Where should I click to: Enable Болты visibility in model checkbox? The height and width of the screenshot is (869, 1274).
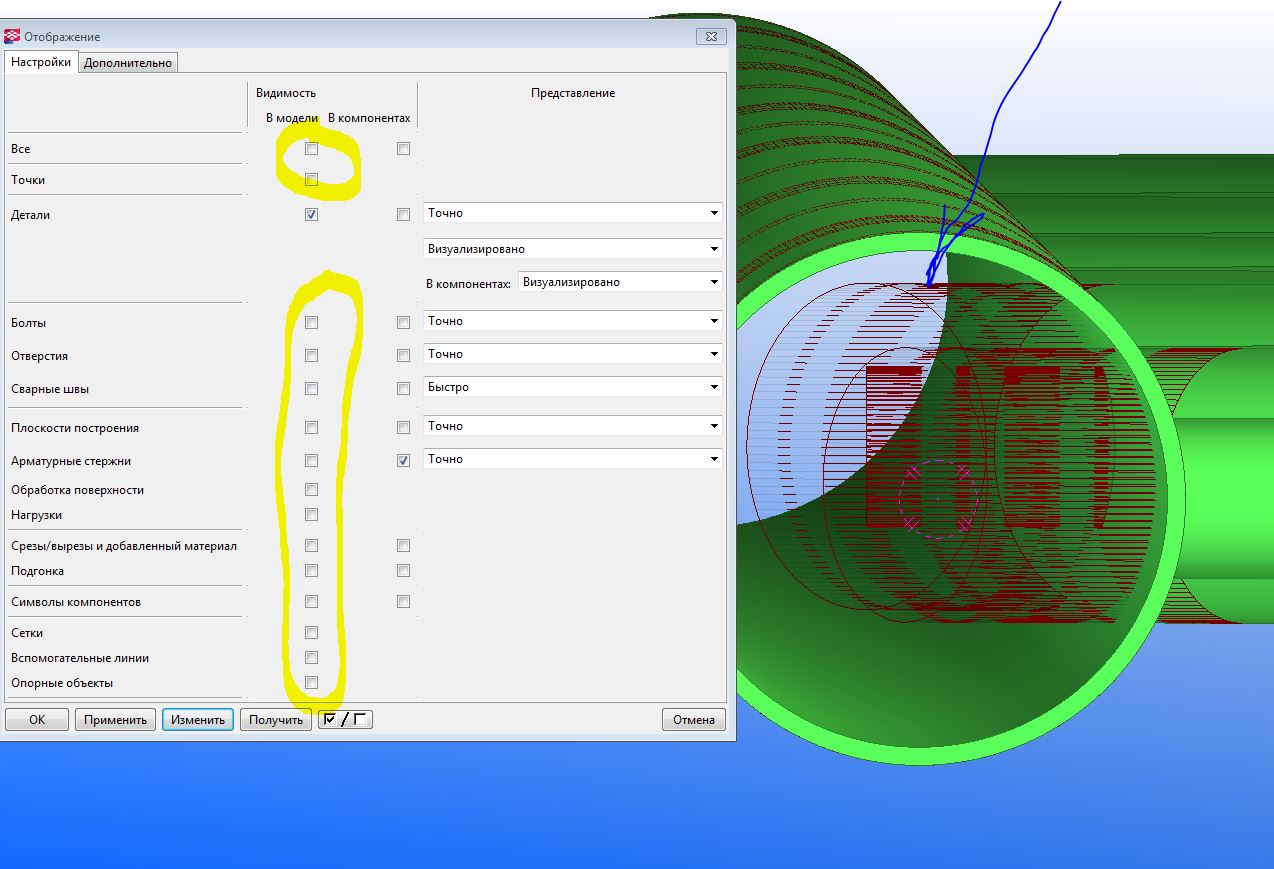coord(311,323)
